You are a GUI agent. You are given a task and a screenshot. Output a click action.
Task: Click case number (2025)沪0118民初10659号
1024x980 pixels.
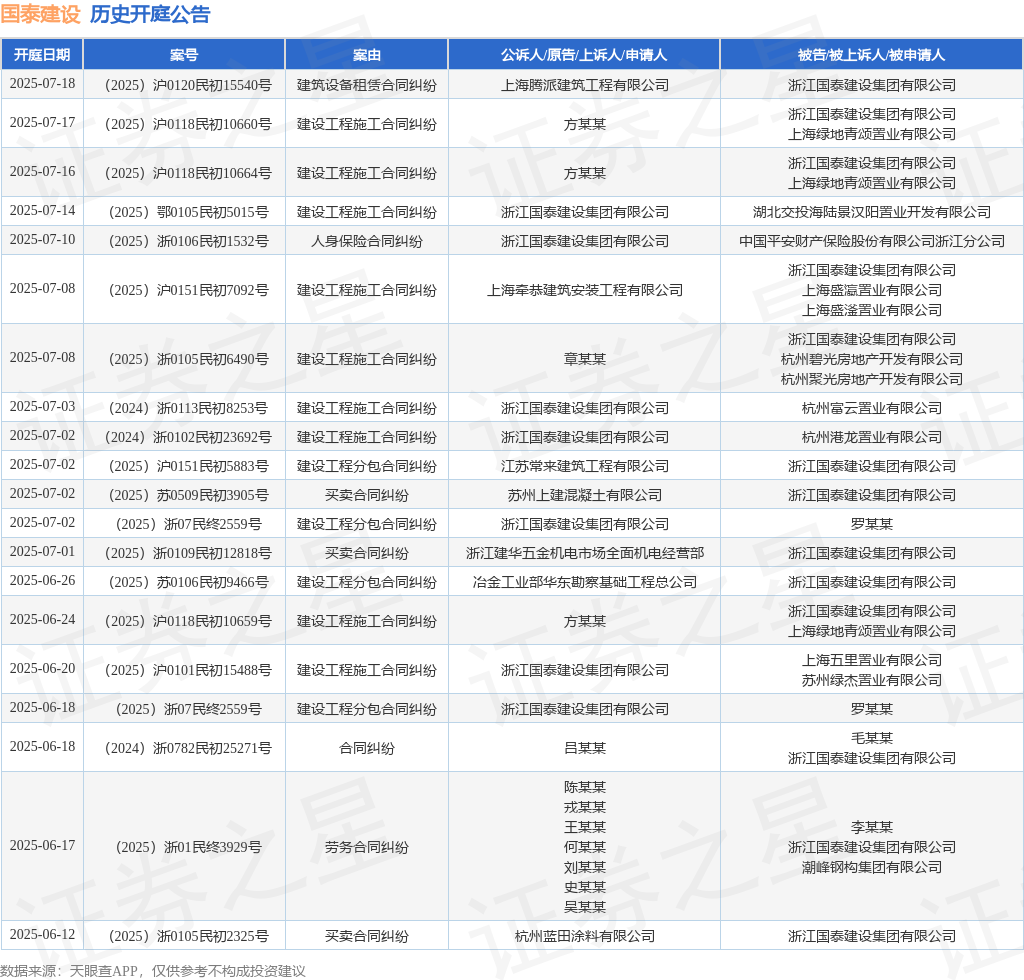188,621
